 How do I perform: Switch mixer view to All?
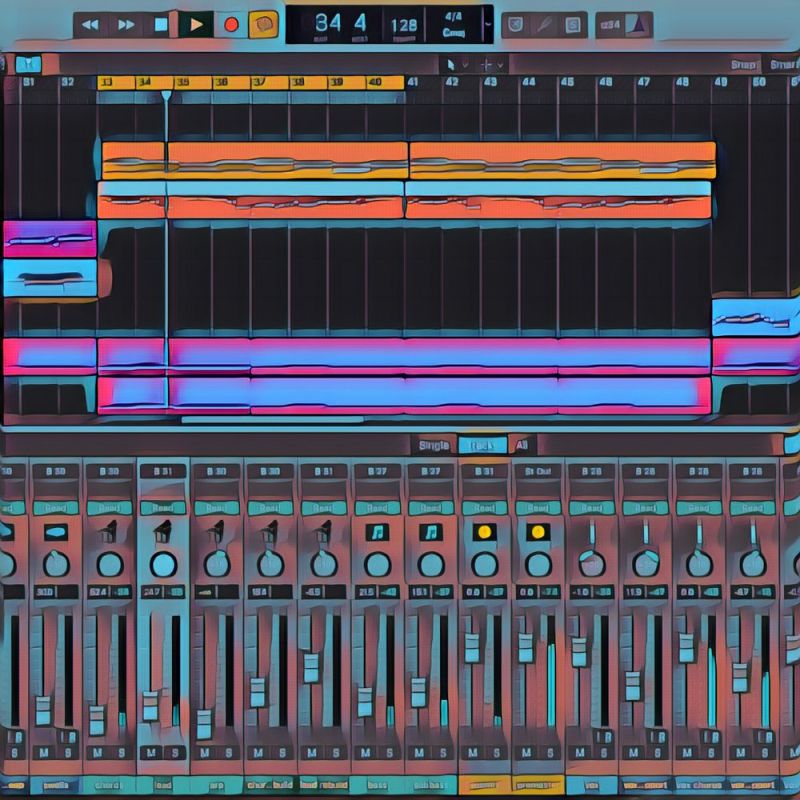pyautogui.click(x=521, y=445)
